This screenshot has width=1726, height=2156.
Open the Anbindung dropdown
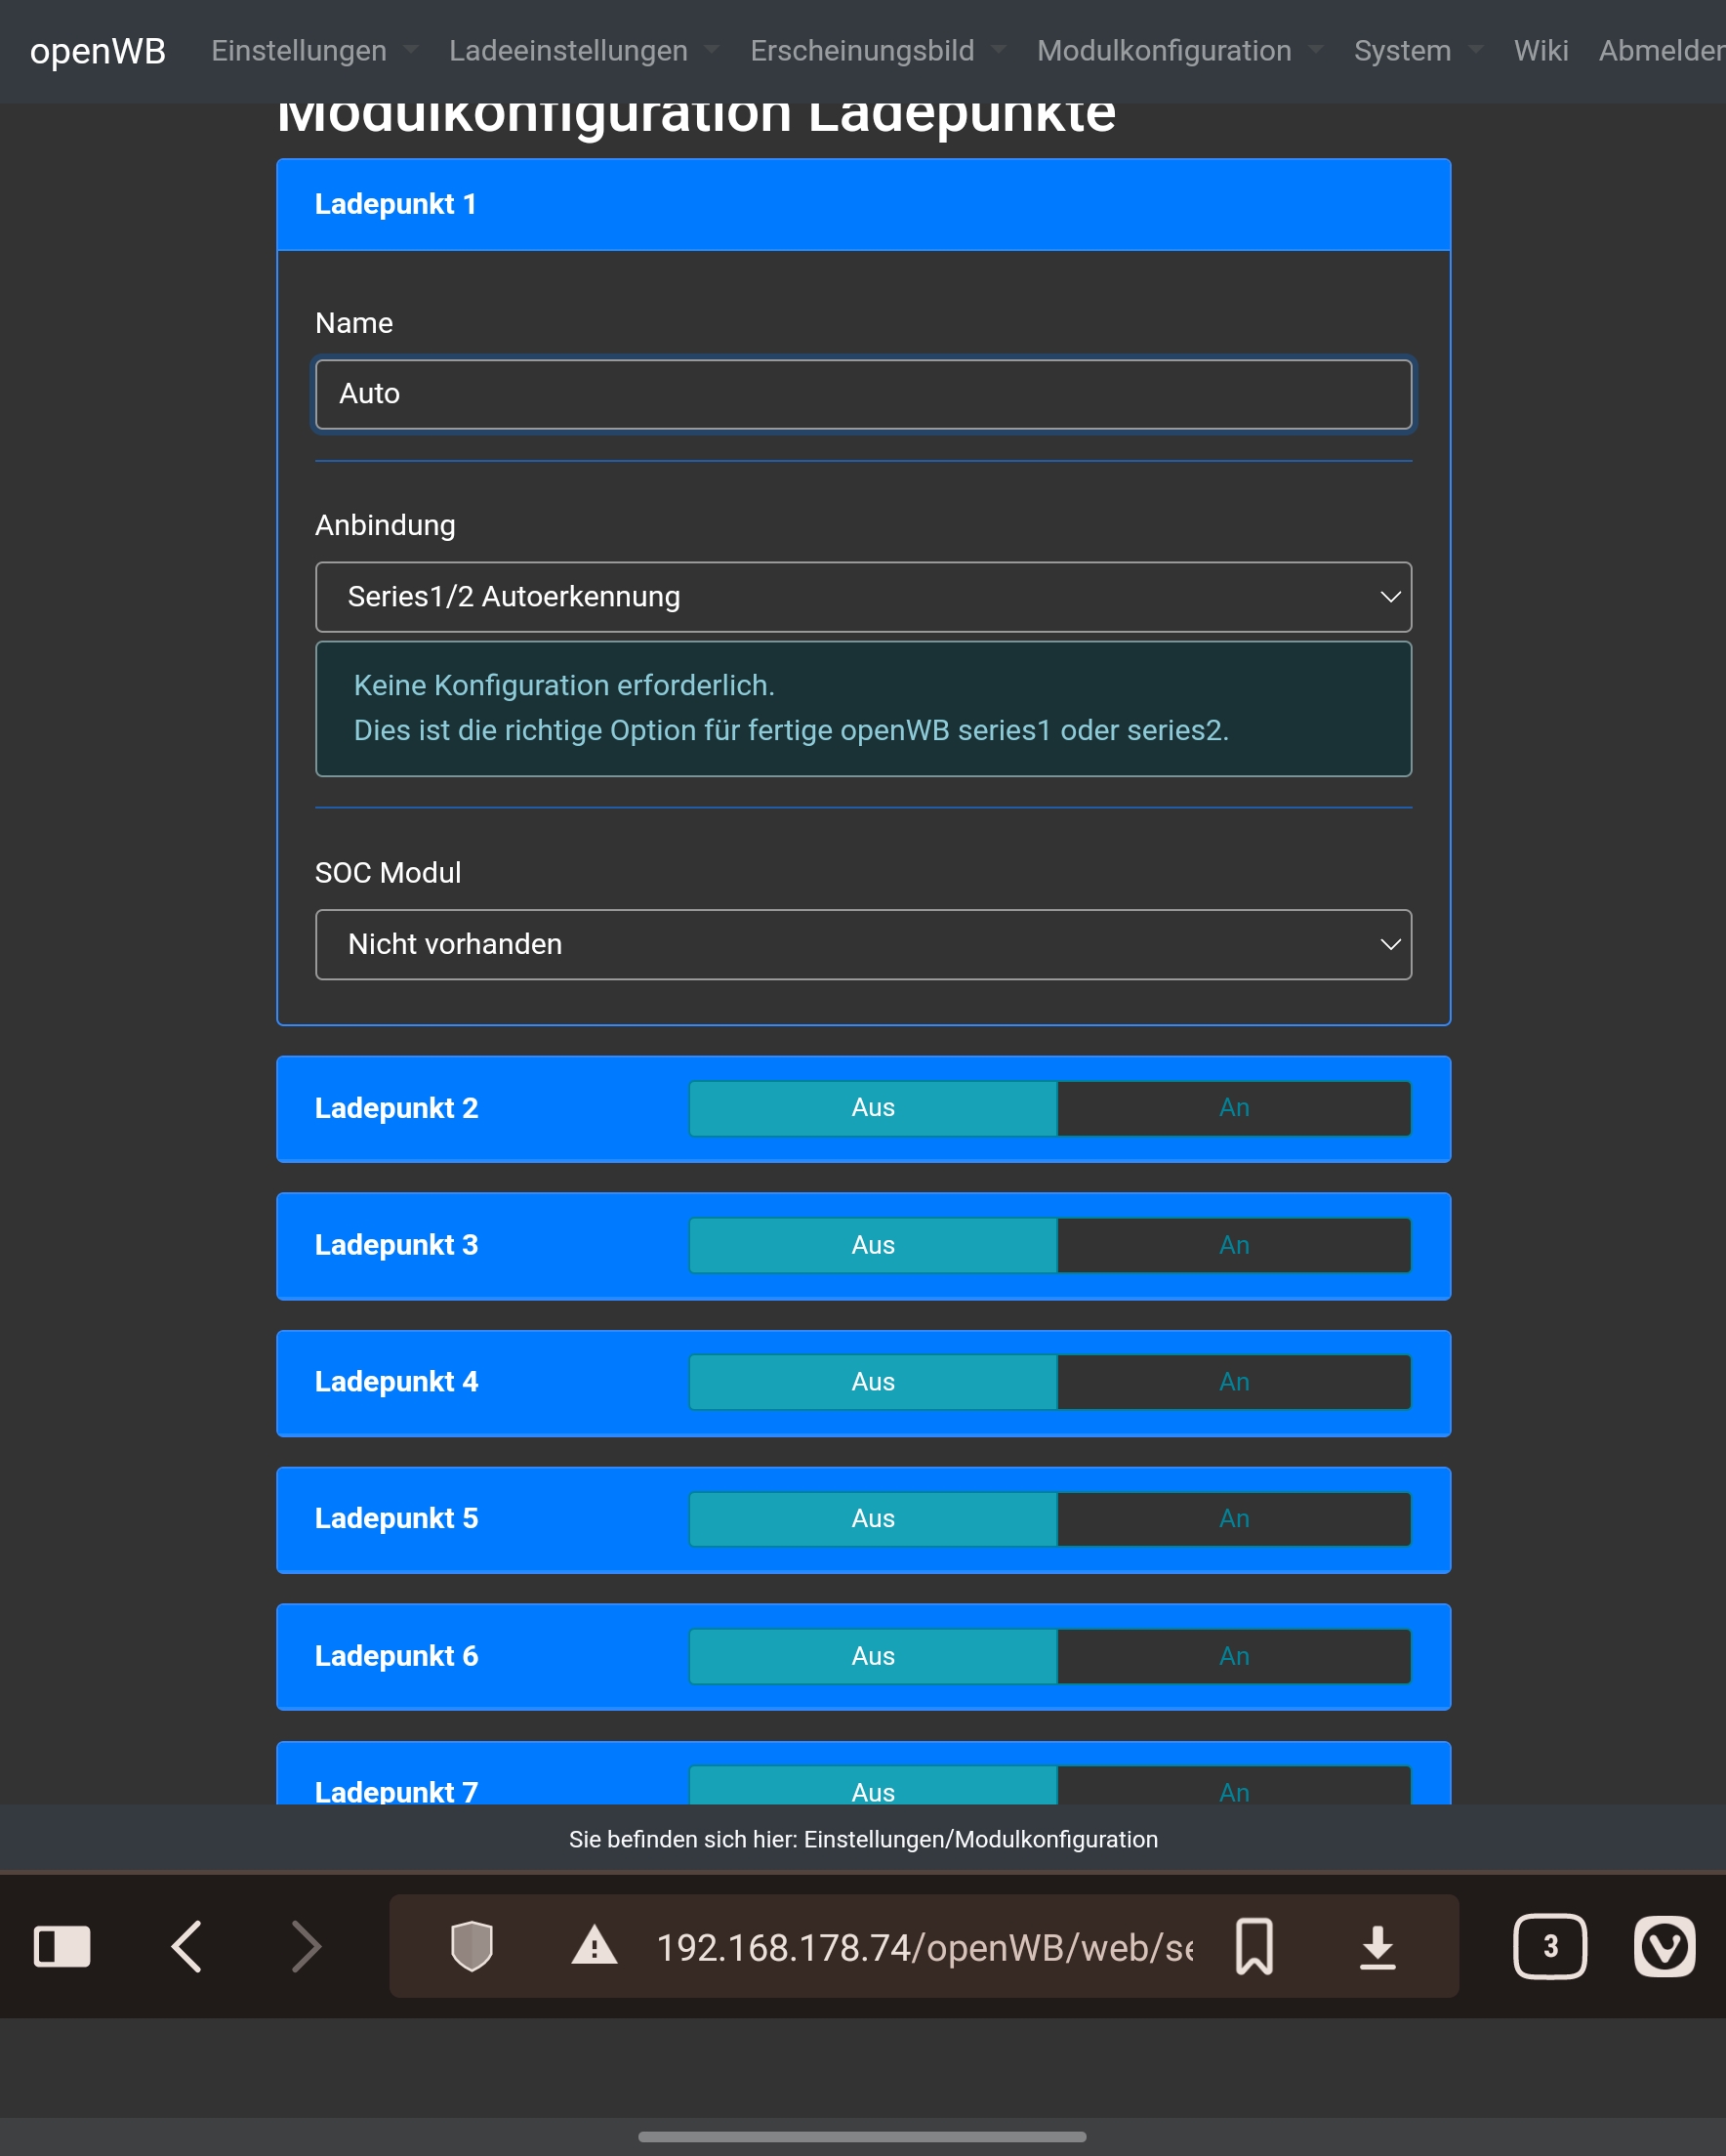[863, 597]
